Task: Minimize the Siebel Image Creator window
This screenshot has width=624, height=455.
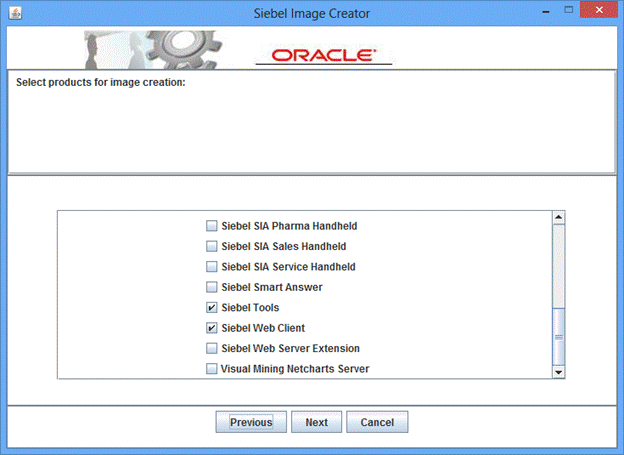Action: tap(546, 12)
